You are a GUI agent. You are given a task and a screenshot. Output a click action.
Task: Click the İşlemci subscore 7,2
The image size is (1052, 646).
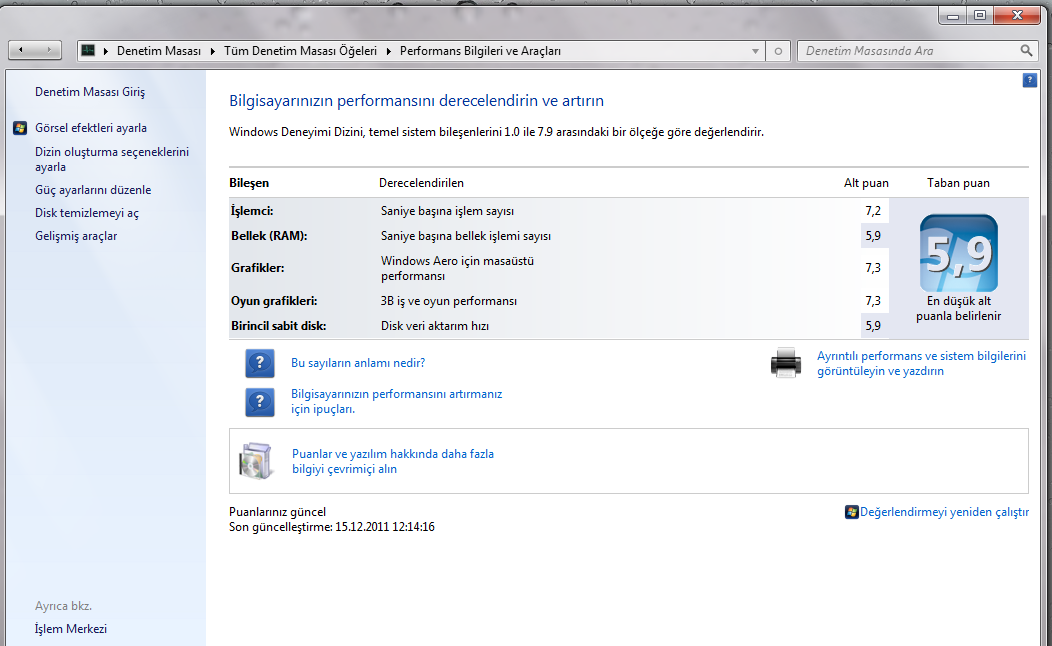click(x=873, y=211)
